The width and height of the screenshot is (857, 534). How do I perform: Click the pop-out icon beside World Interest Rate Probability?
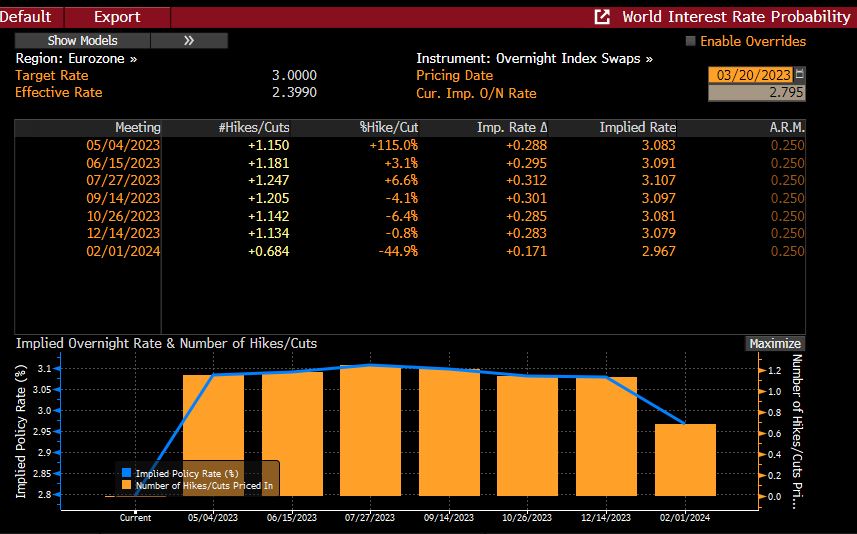[x=602, y=17]
